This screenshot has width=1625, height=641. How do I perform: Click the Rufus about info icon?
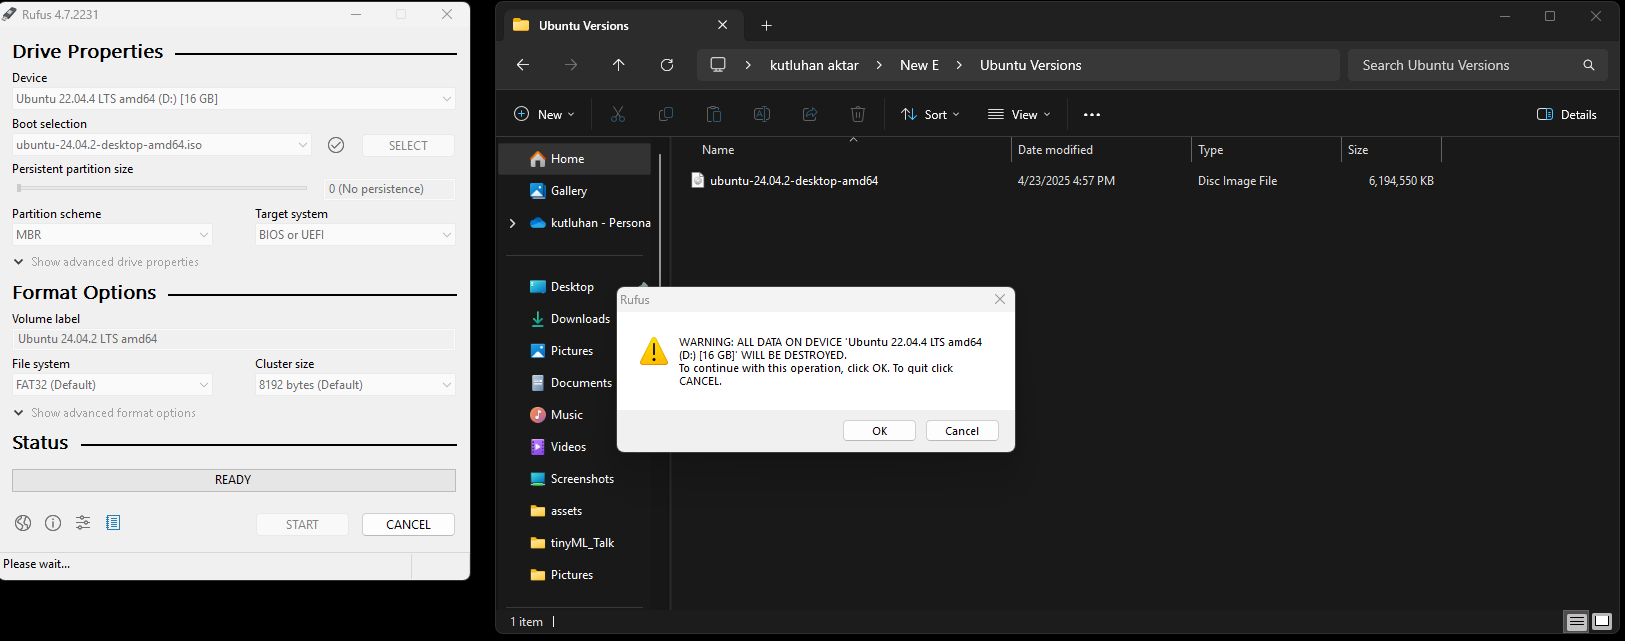coord(53,523)
